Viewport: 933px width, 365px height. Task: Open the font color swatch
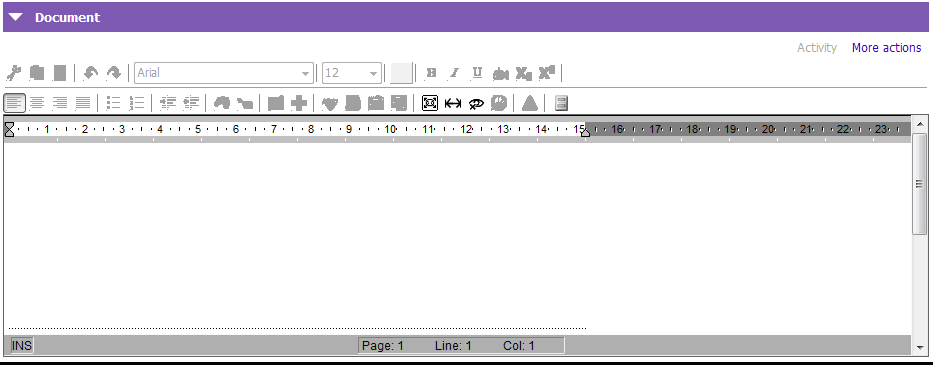click(x=401, y=73)
